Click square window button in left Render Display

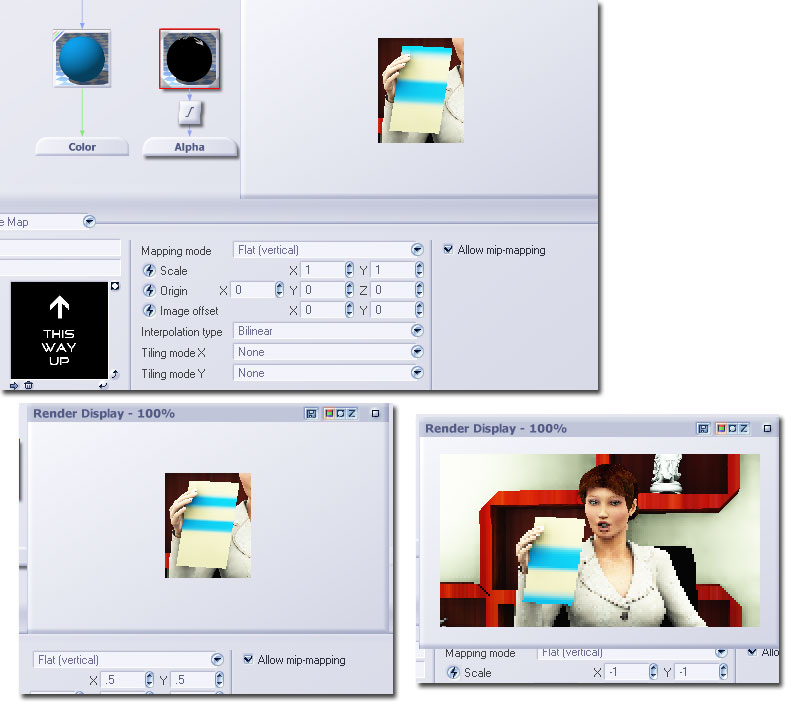point(375,414)
